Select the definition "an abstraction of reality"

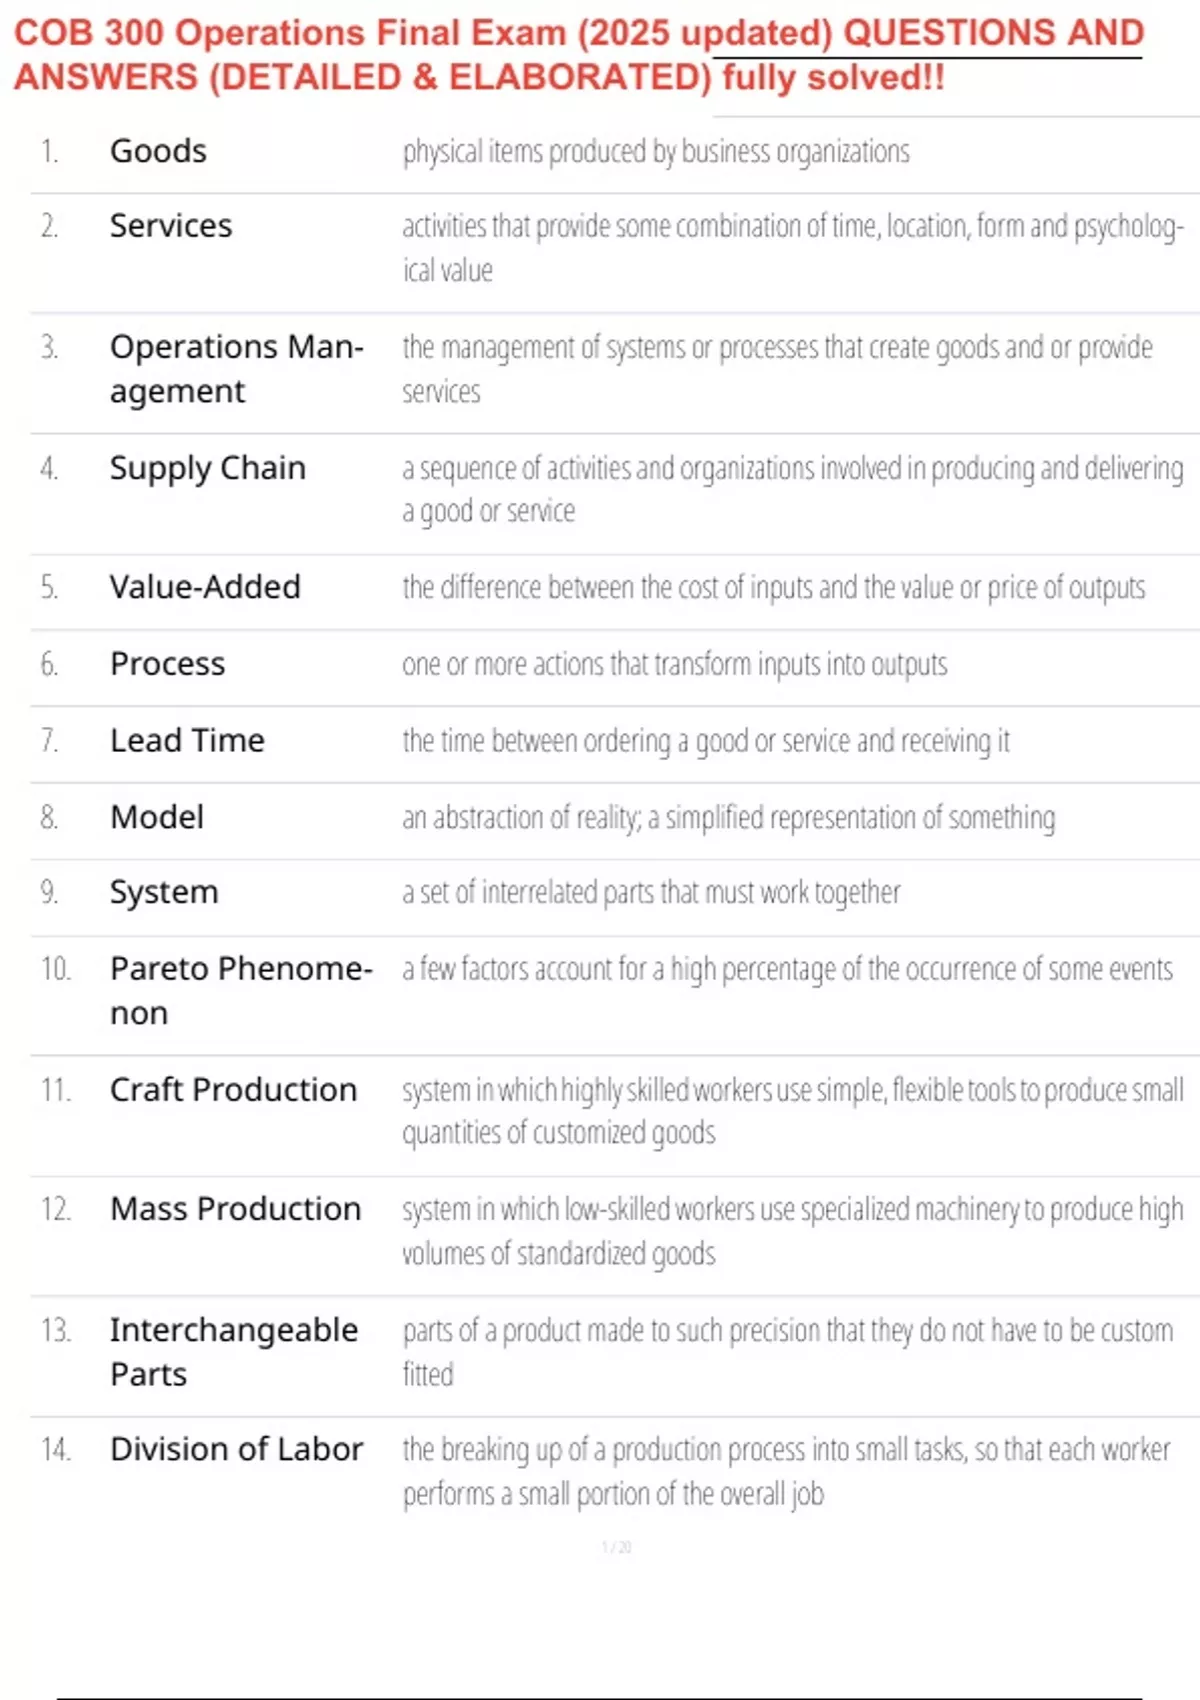coord(728,818)
